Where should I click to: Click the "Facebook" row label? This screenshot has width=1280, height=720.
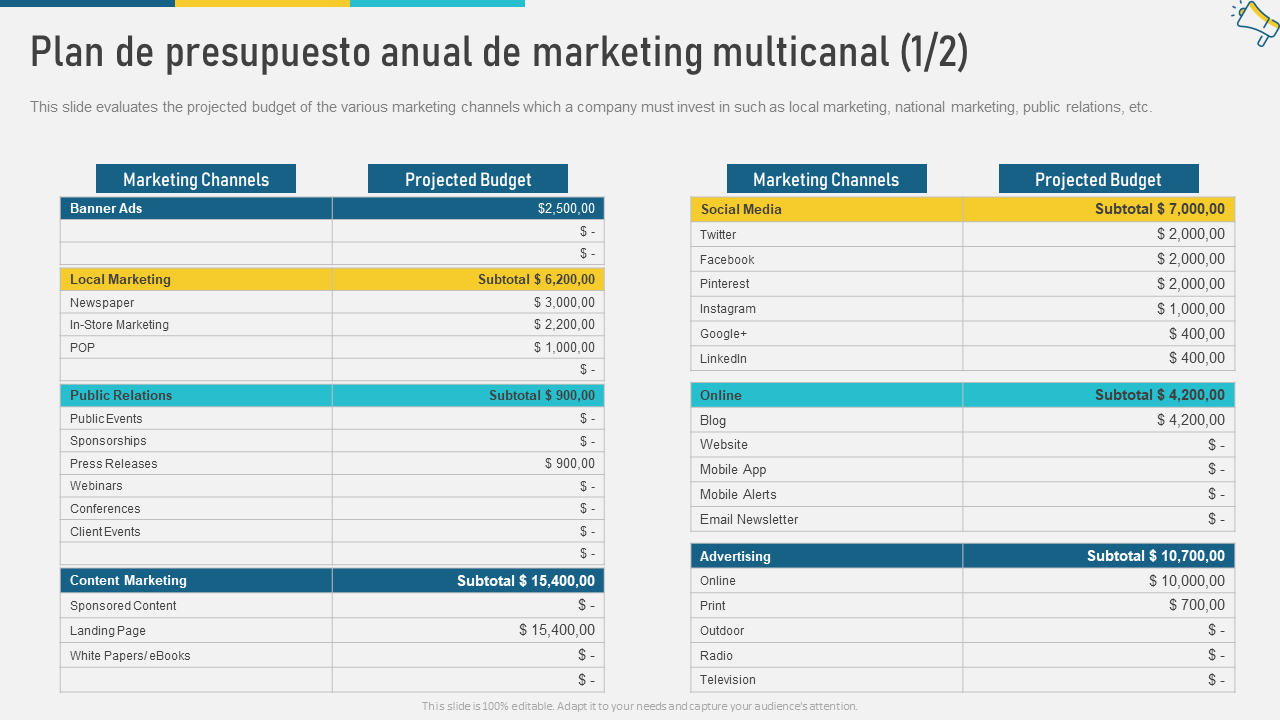point(727,260)
